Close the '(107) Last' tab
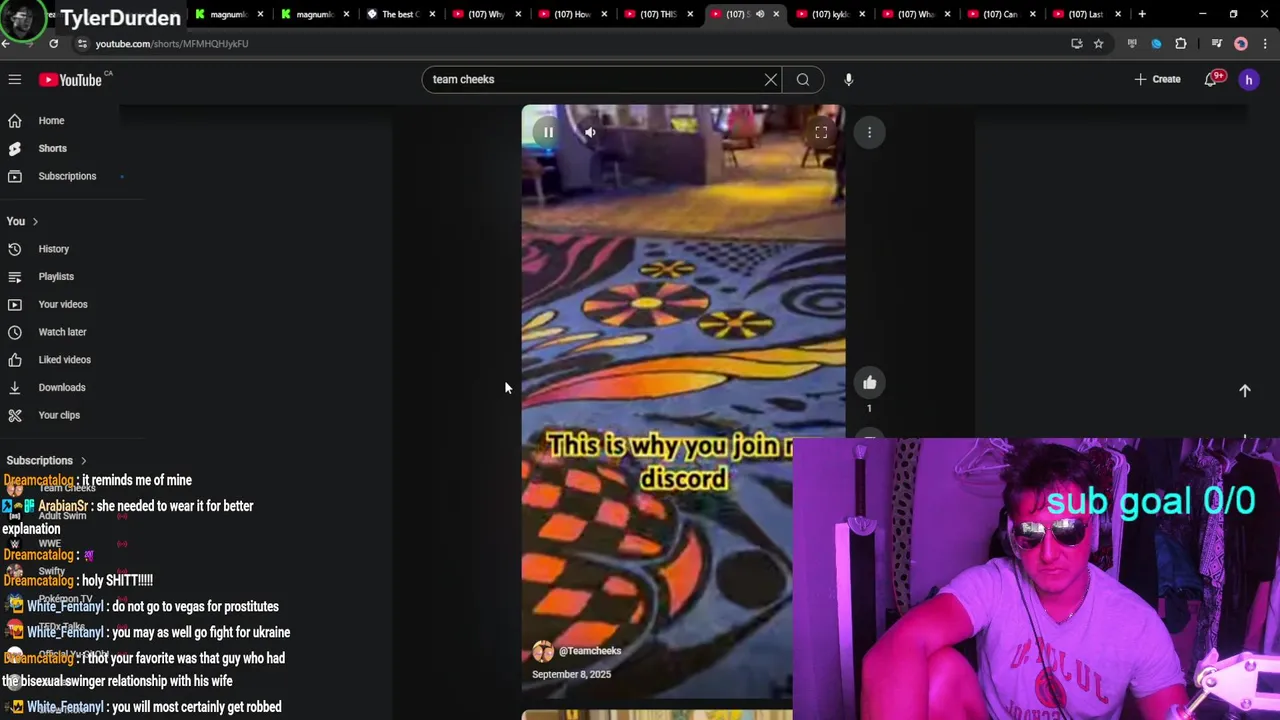Viewport: 1280px width, 720px height. (x=1118, y=14)
